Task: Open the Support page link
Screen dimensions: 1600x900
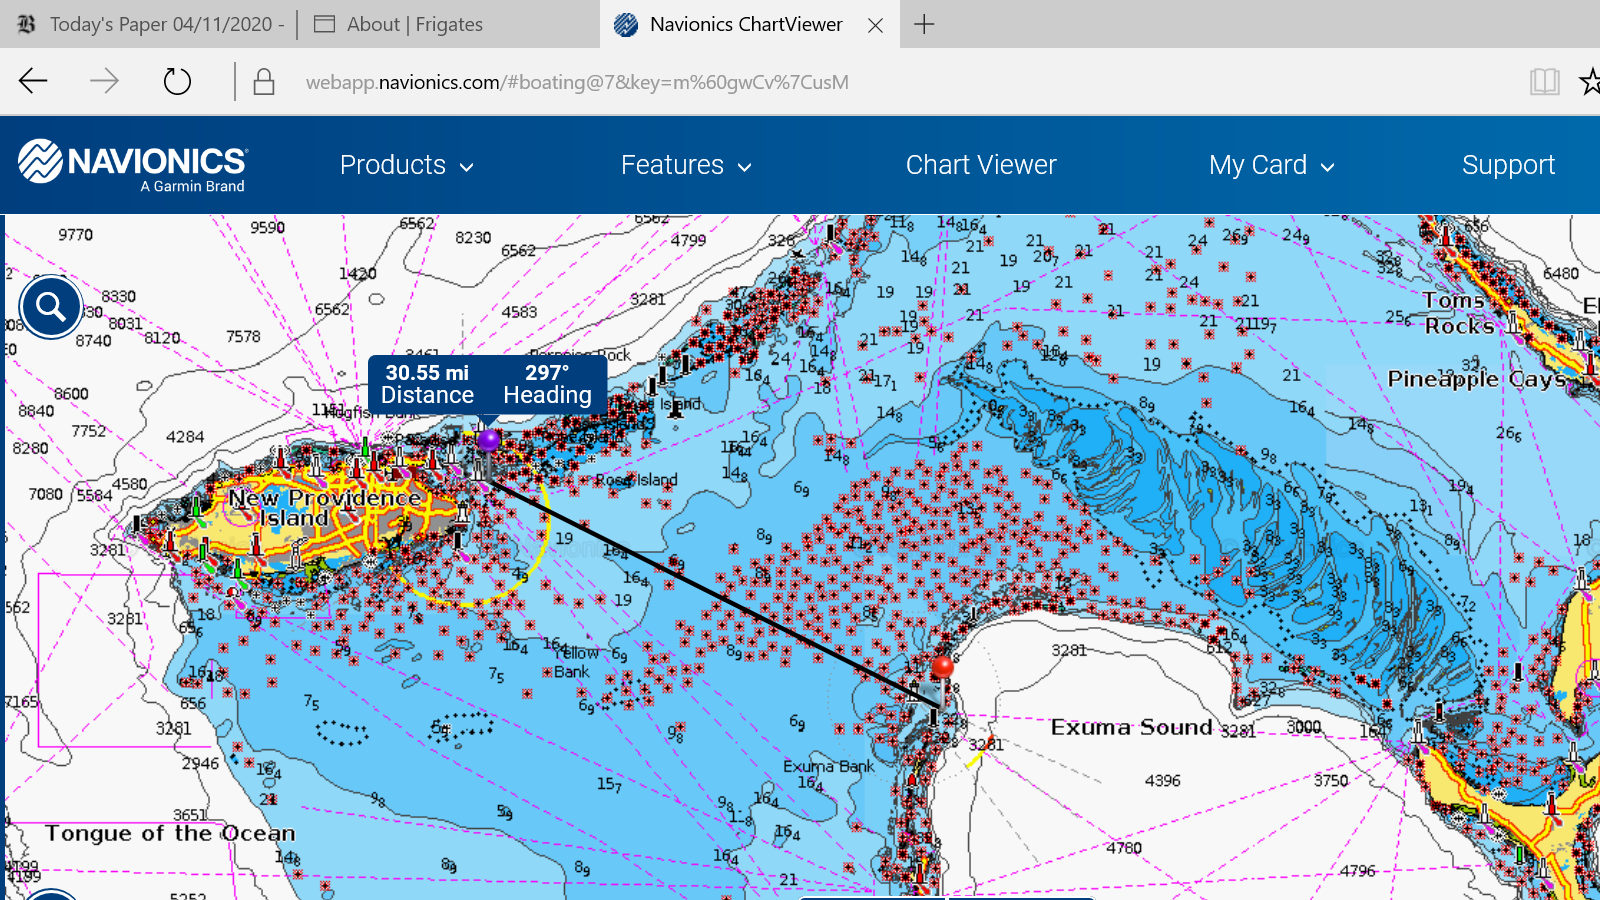Action: click(1508, 165)
